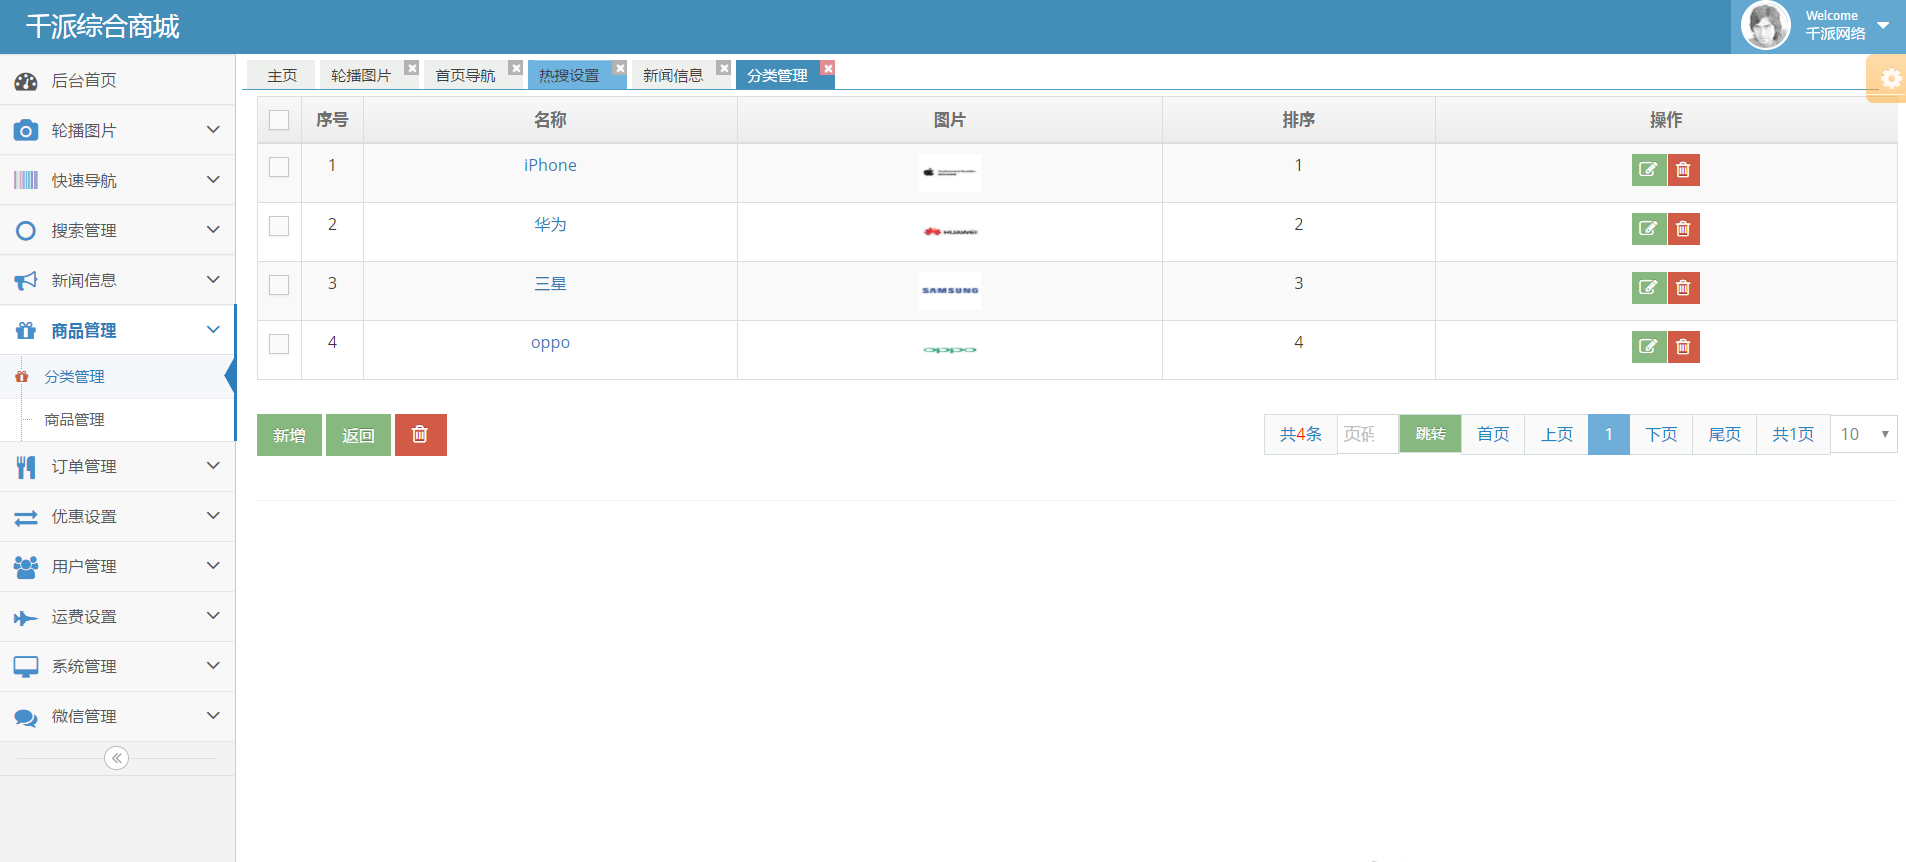Go to 首页 in pagination

click(x=1493, y=434)
